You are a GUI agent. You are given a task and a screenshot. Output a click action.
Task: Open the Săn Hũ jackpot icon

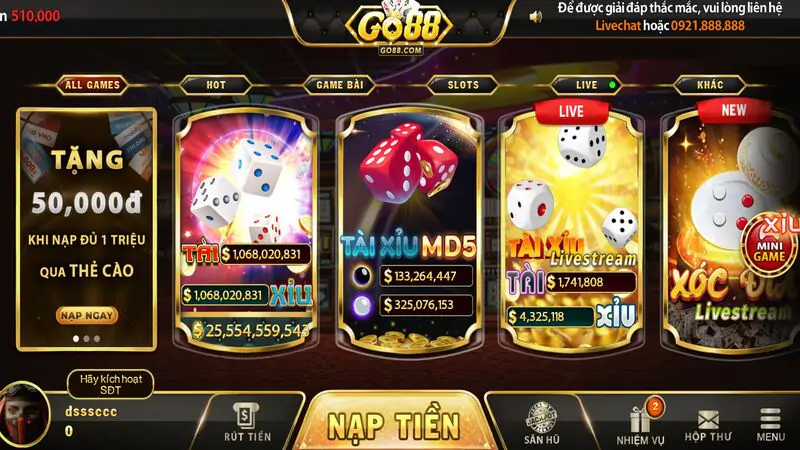pos(541,417)
